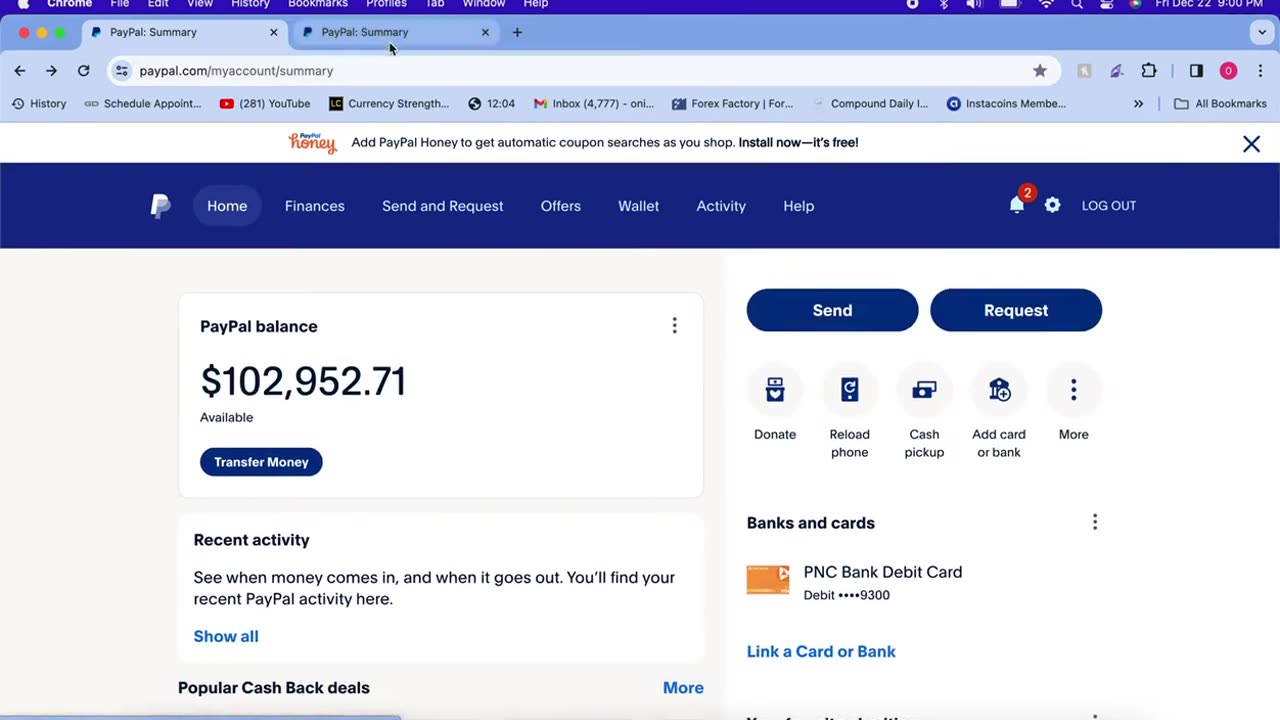
Task: Open the More quick actions icon
Action: coord(1073,390)
